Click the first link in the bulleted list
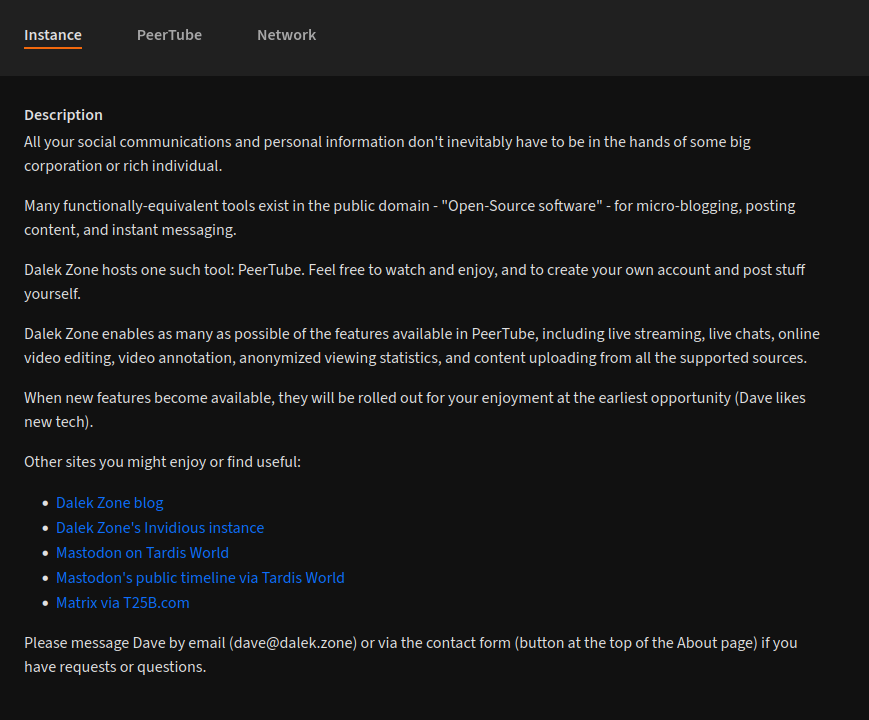The height and width of the screenshot is (720, 869). click(109, 502)
